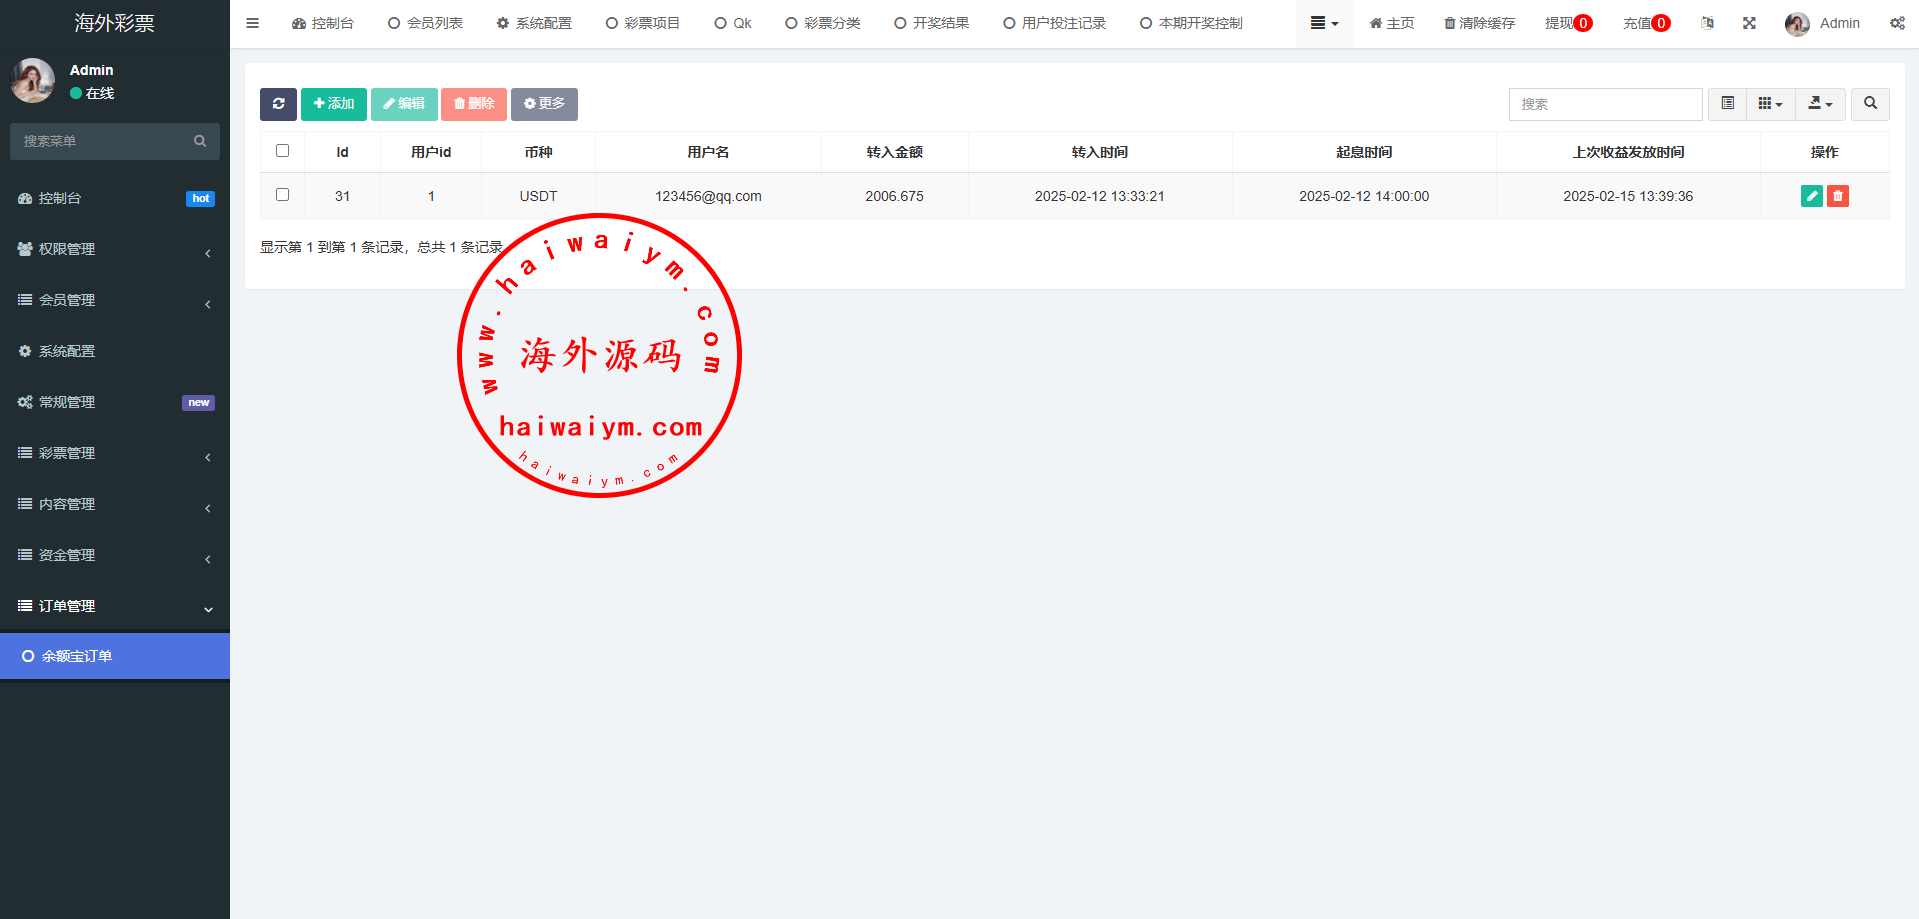Check the select-all header checkbox

coord(282,151)
